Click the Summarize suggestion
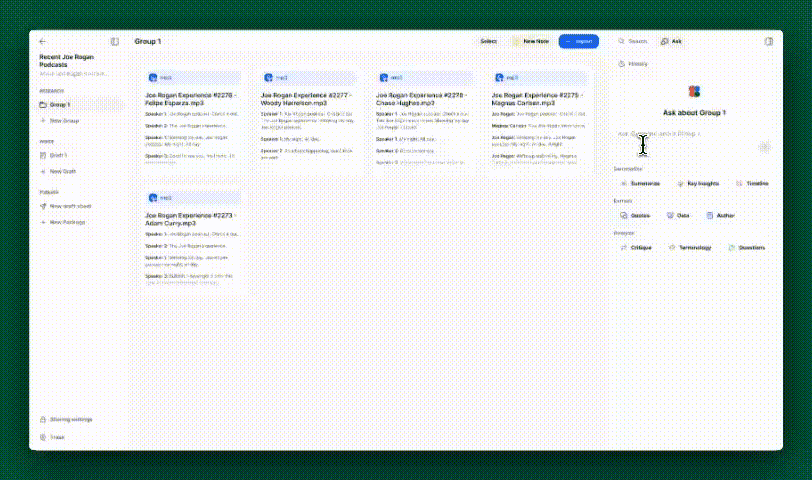This screenshot has width=812, height=480. pyautogui.click(x=641, y=183)
